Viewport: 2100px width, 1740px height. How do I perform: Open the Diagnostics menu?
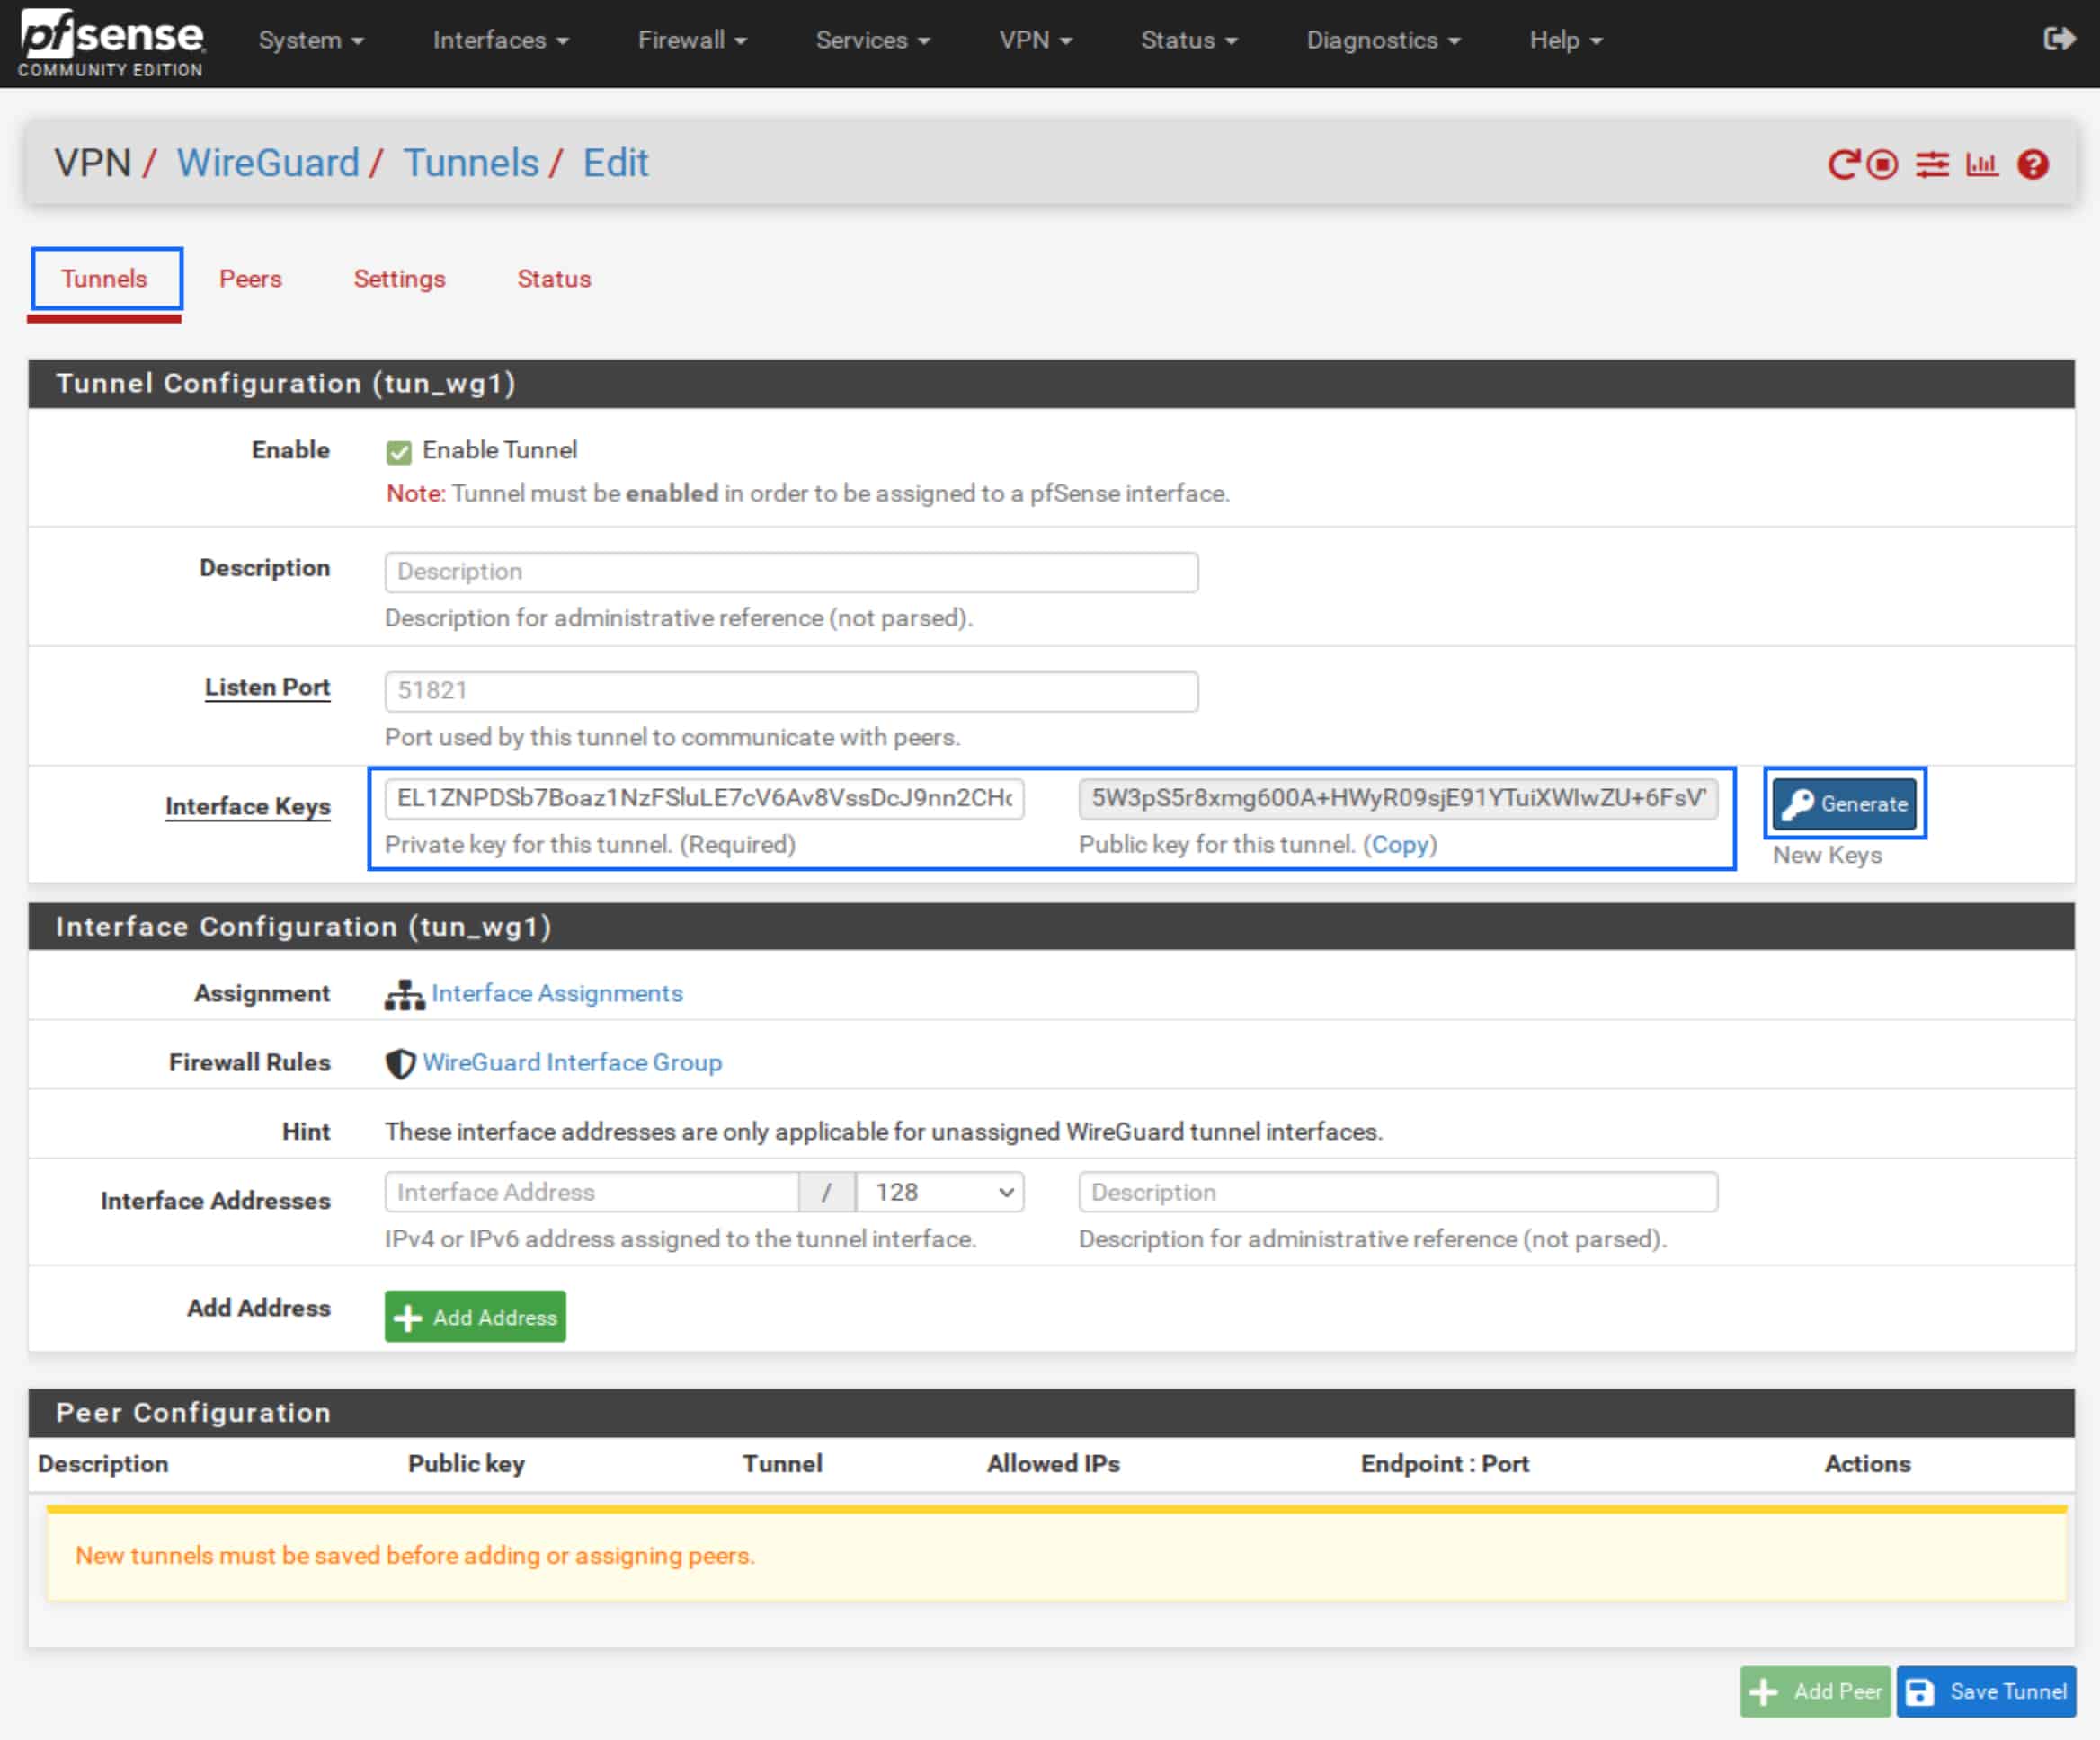coord(1383,40)
